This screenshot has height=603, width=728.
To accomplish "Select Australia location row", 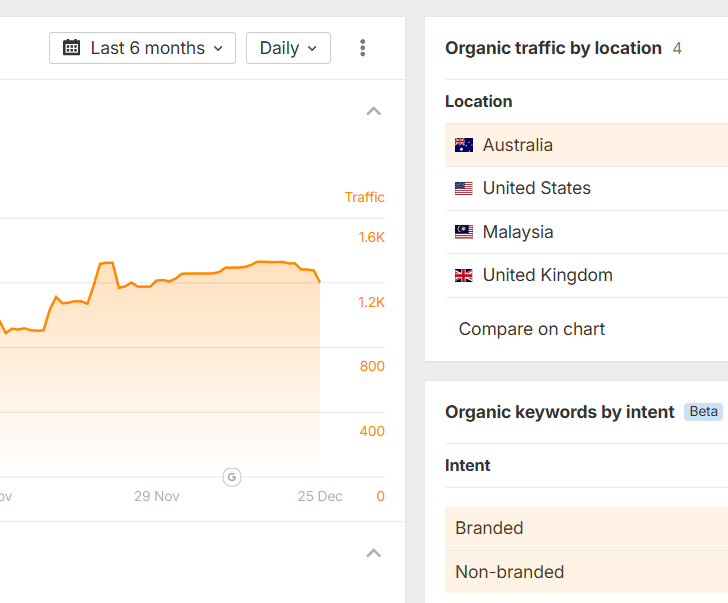I will [x=586, y=145].
